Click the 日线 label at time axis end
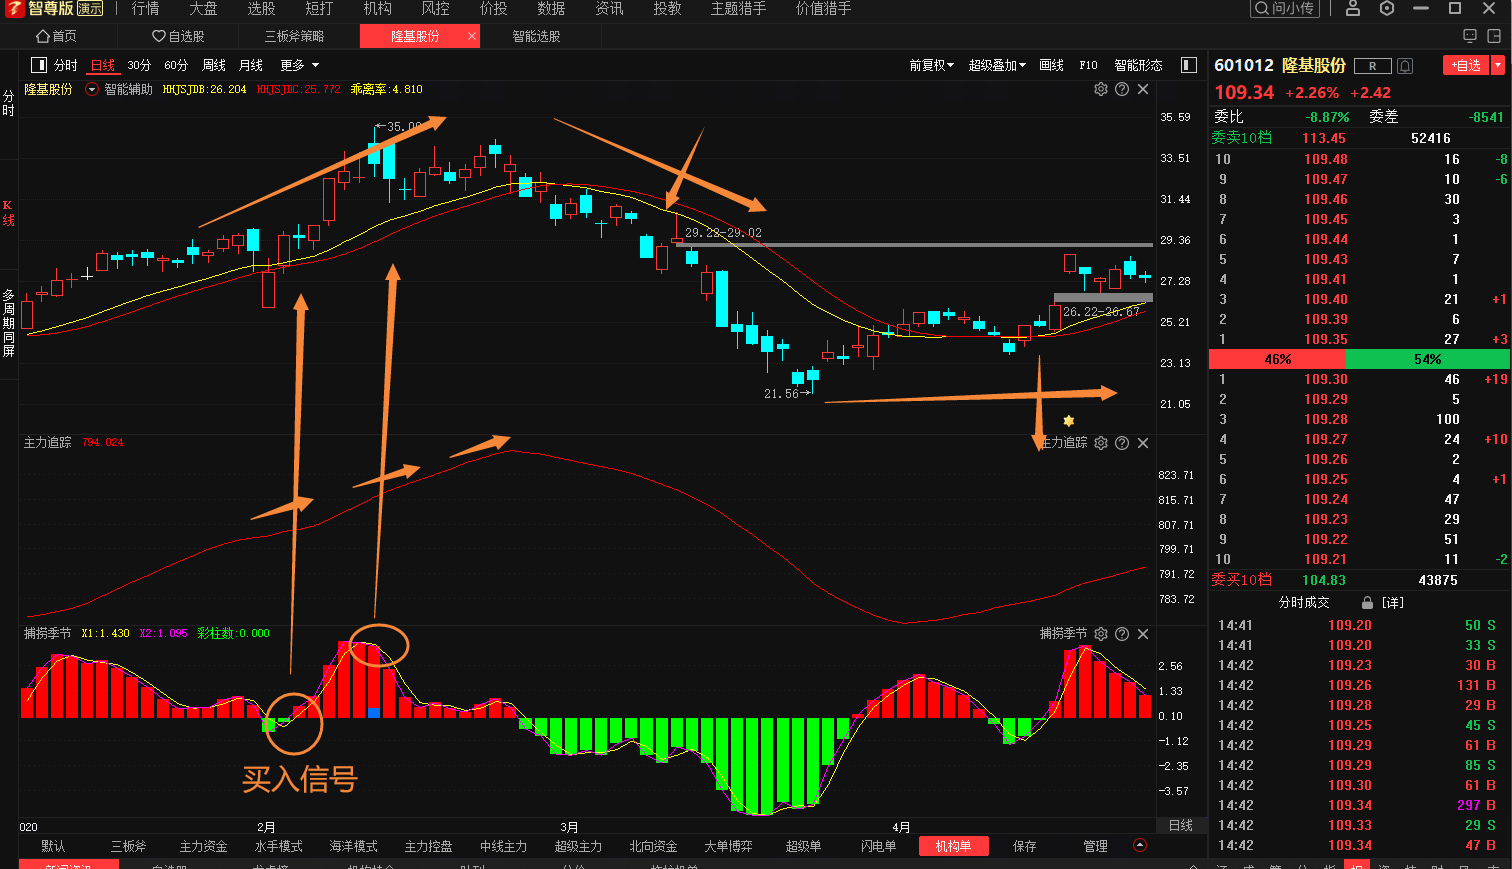Image resolution: width=1512 pixels, height=869 pixels. click(x=1181, y=826)
